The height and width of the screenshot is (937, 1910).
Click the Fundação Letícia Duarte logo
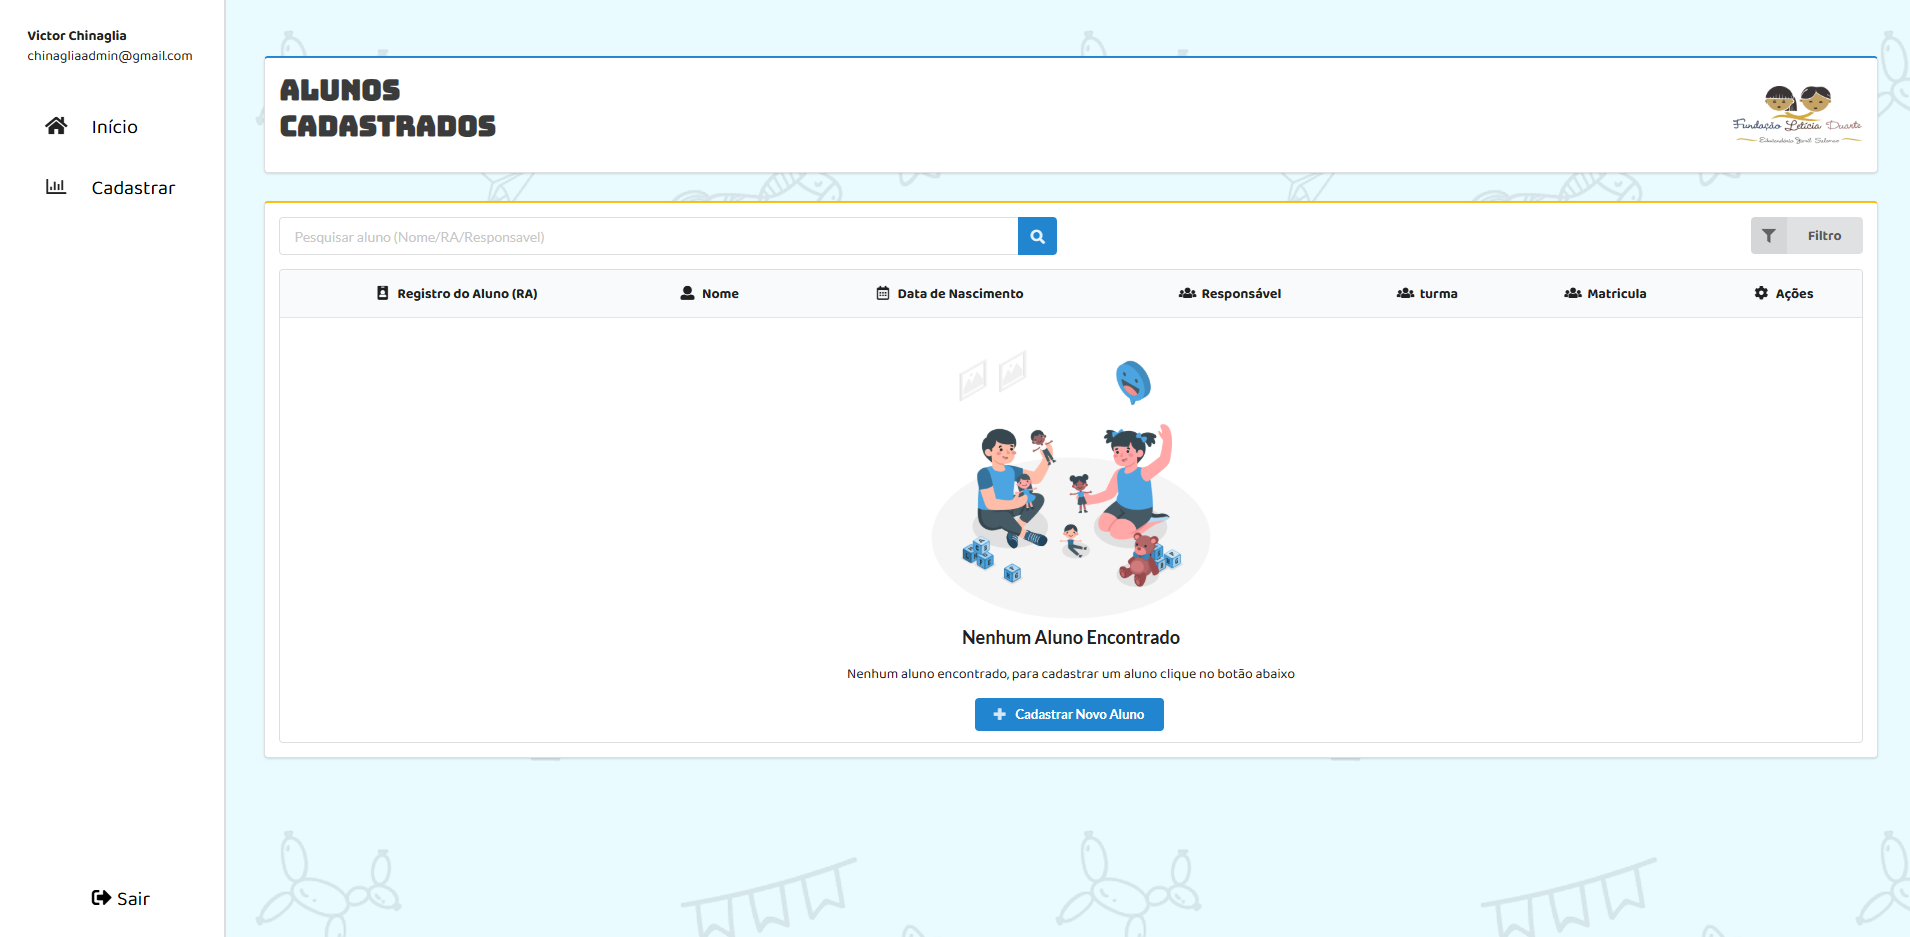click(x=1797, y=115)
